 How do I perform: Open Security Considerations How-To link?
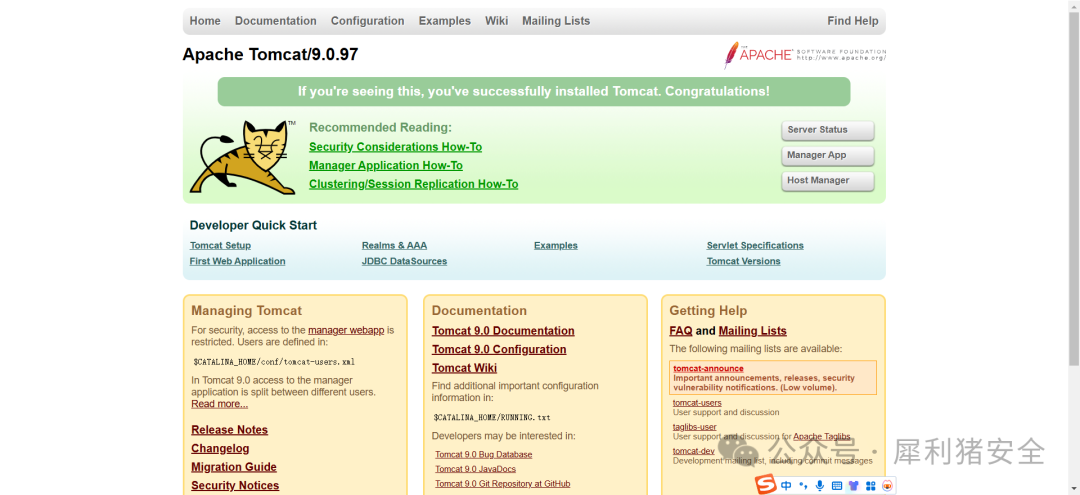pos(395,147)
